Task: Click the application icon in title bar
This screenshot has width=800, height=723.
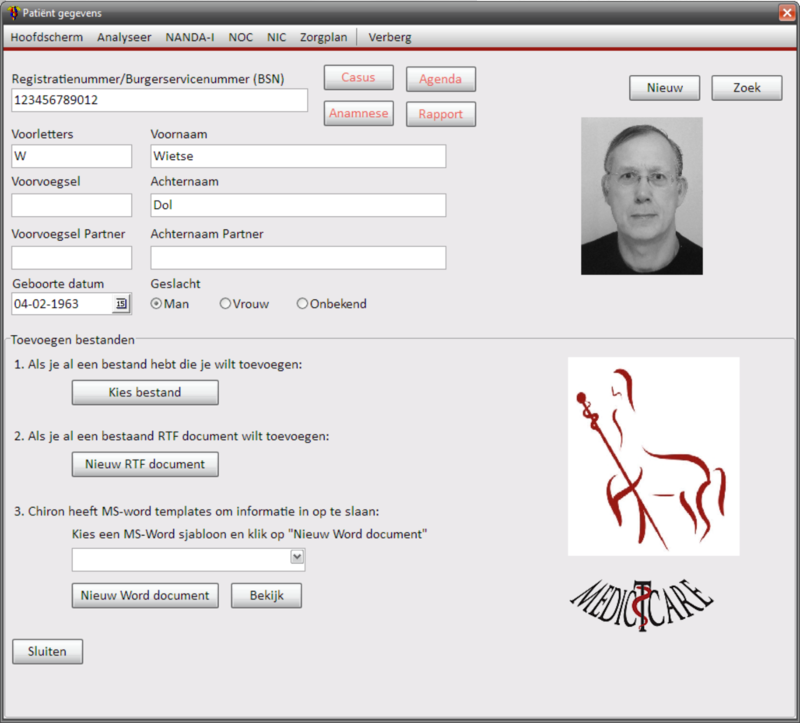Action: 12,12
